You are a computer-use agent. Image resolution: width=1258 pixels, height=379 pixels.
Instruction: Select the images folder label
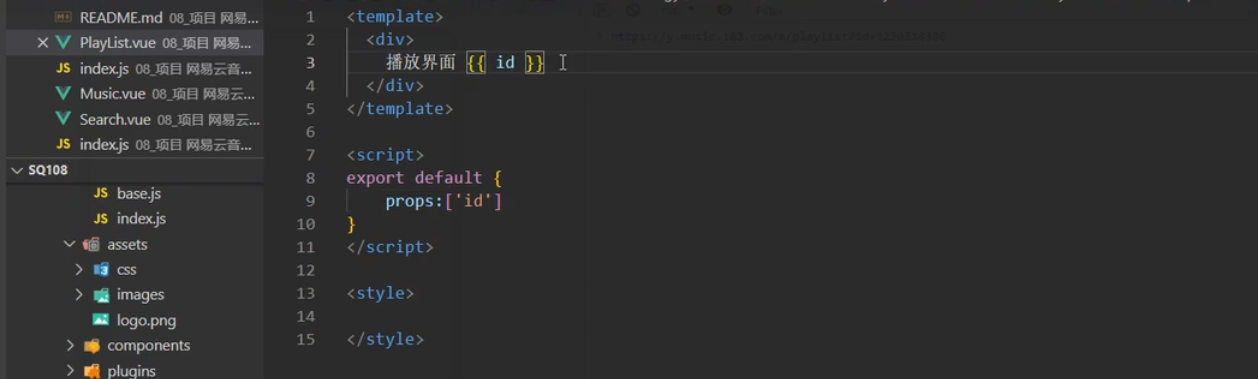pos(140,295)
